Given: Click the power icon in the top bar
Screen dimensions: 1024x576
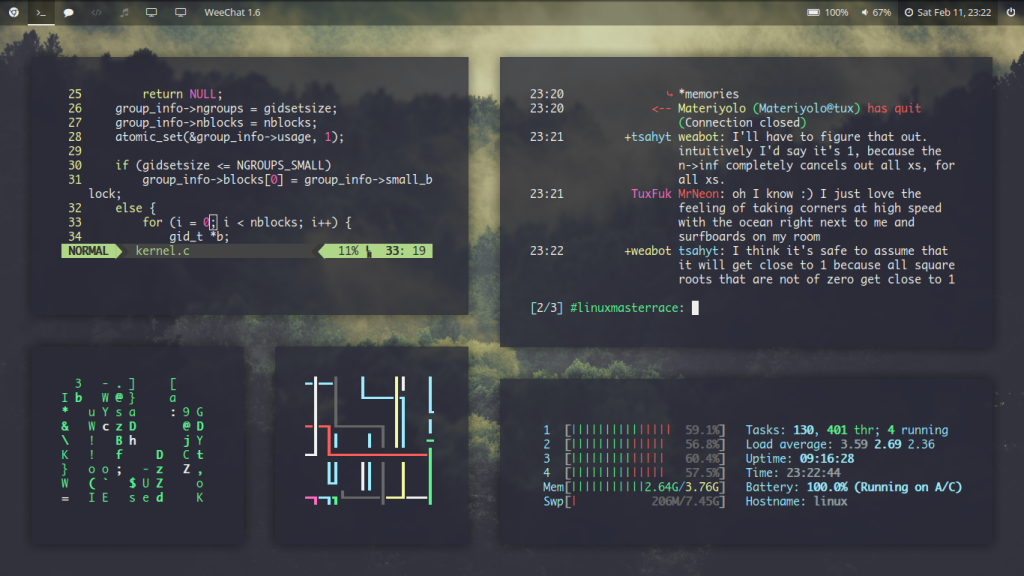Looking at the screenshot, I should click(x=1010, y=13).
